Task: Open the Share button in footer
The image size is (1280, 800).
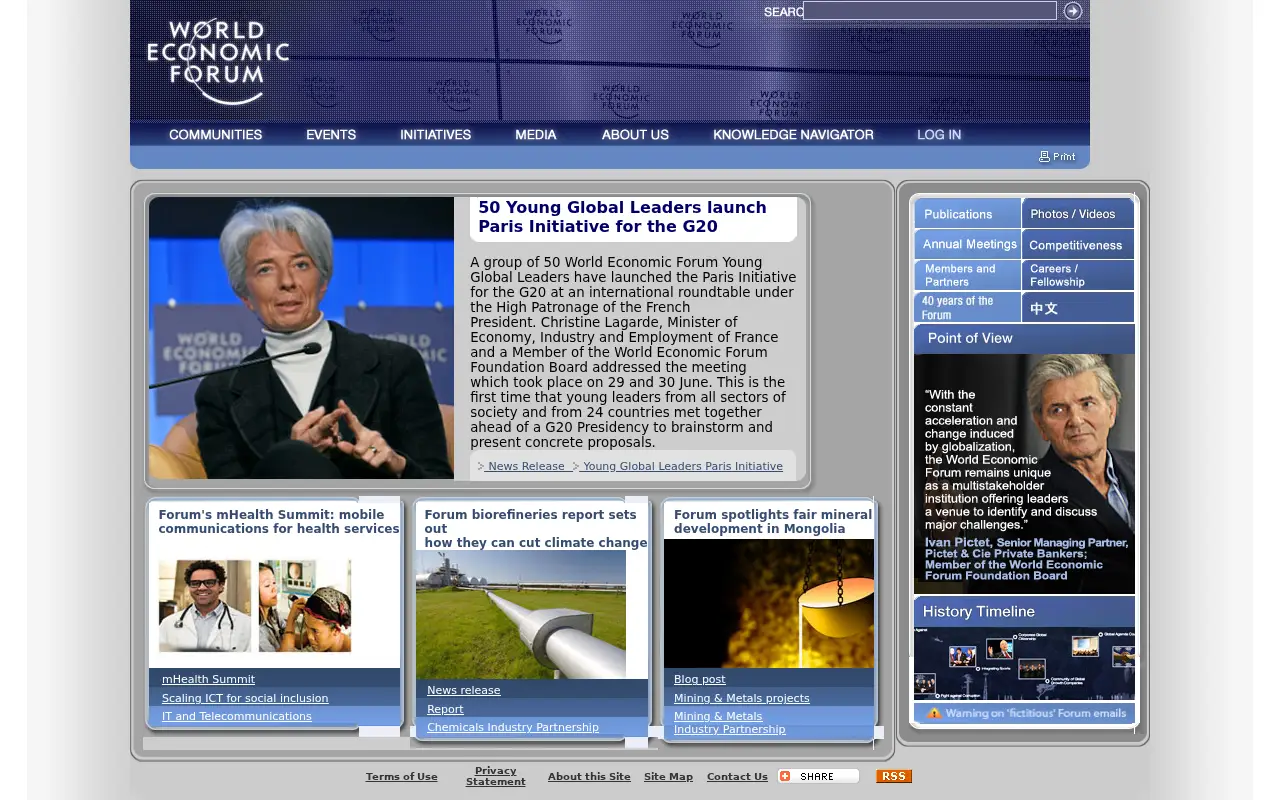Action: [818, 776]
